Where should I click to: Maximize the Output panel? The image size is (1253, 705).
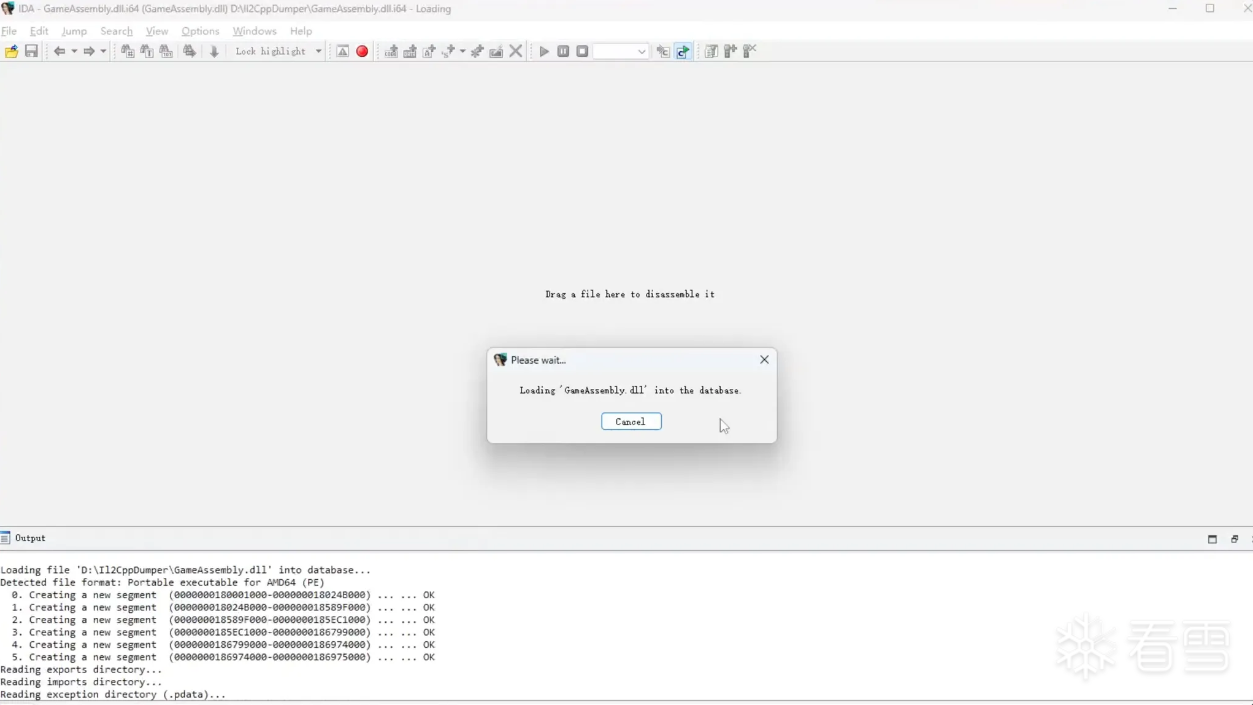click(x=1212, y=539)
